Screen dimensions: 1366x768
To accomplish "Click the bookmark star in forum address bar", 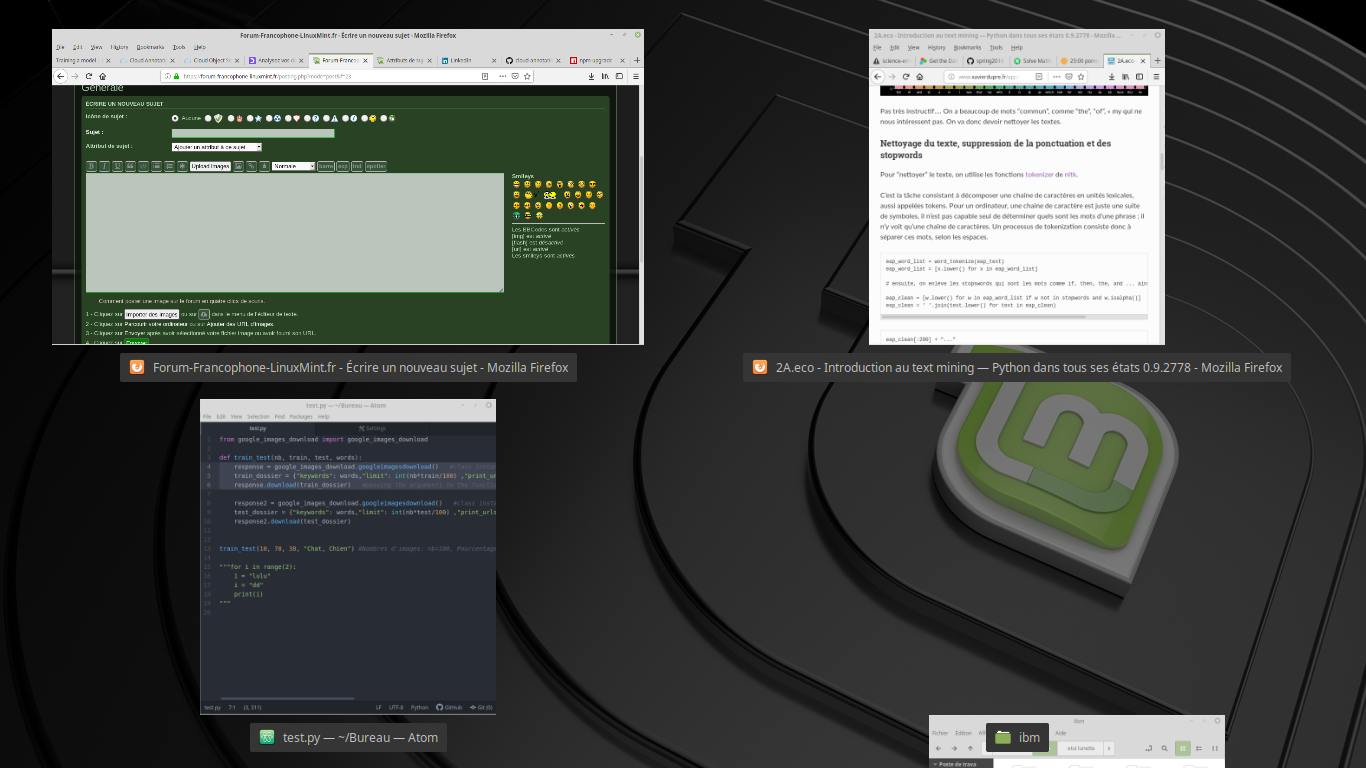I will pyautogui.click(x=527, y=76).
